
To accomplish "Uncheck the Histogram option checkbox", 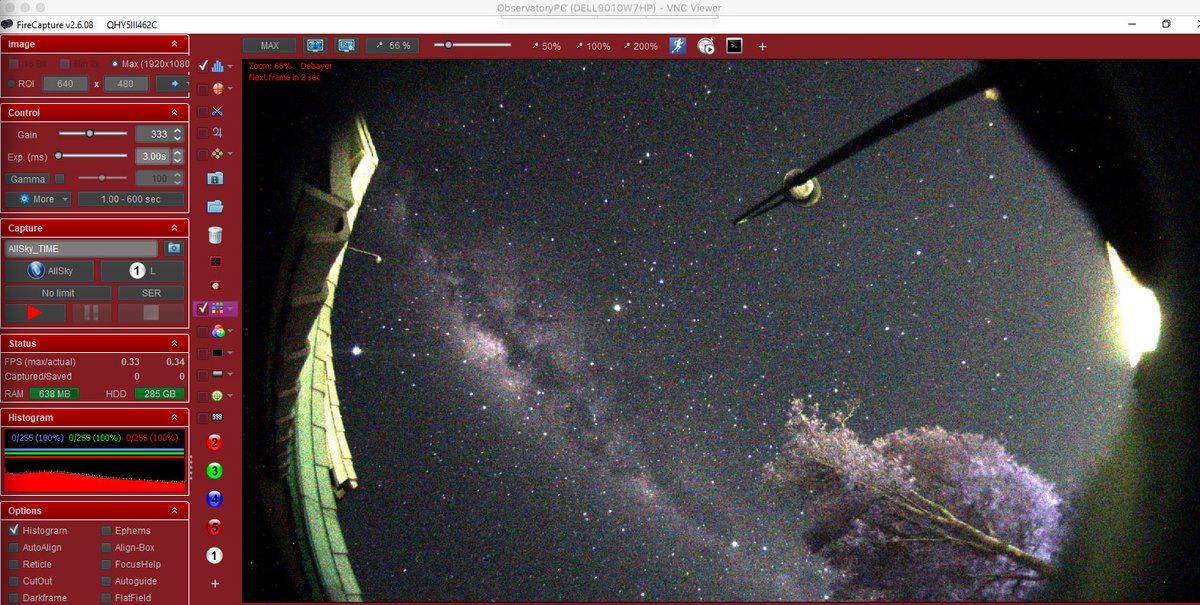I will (14, 531).
